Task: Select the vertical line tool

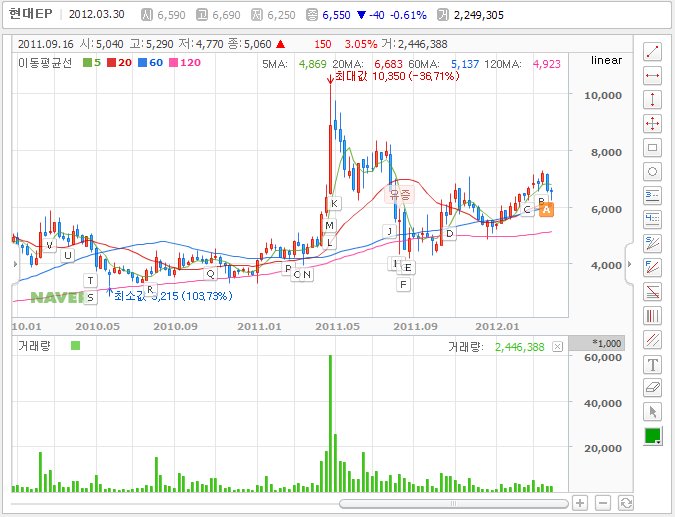Action: click(653, 100)
